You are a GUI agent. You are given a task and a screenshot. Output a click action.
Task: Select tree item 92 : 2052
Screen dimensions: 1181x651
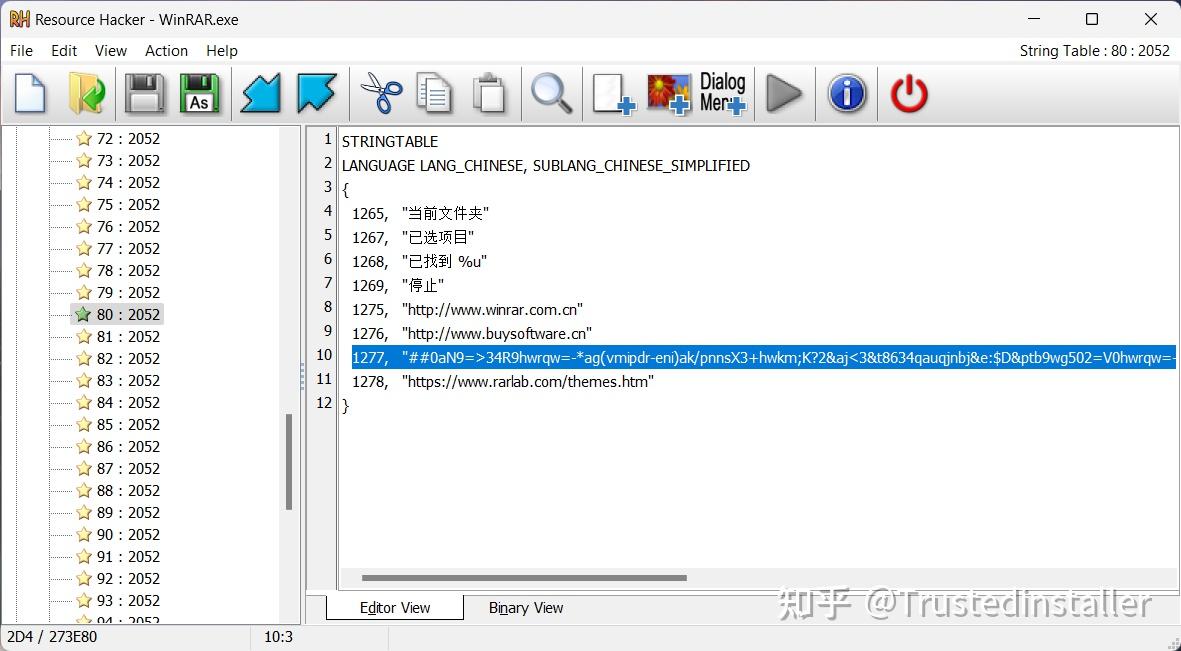[128, 578]
